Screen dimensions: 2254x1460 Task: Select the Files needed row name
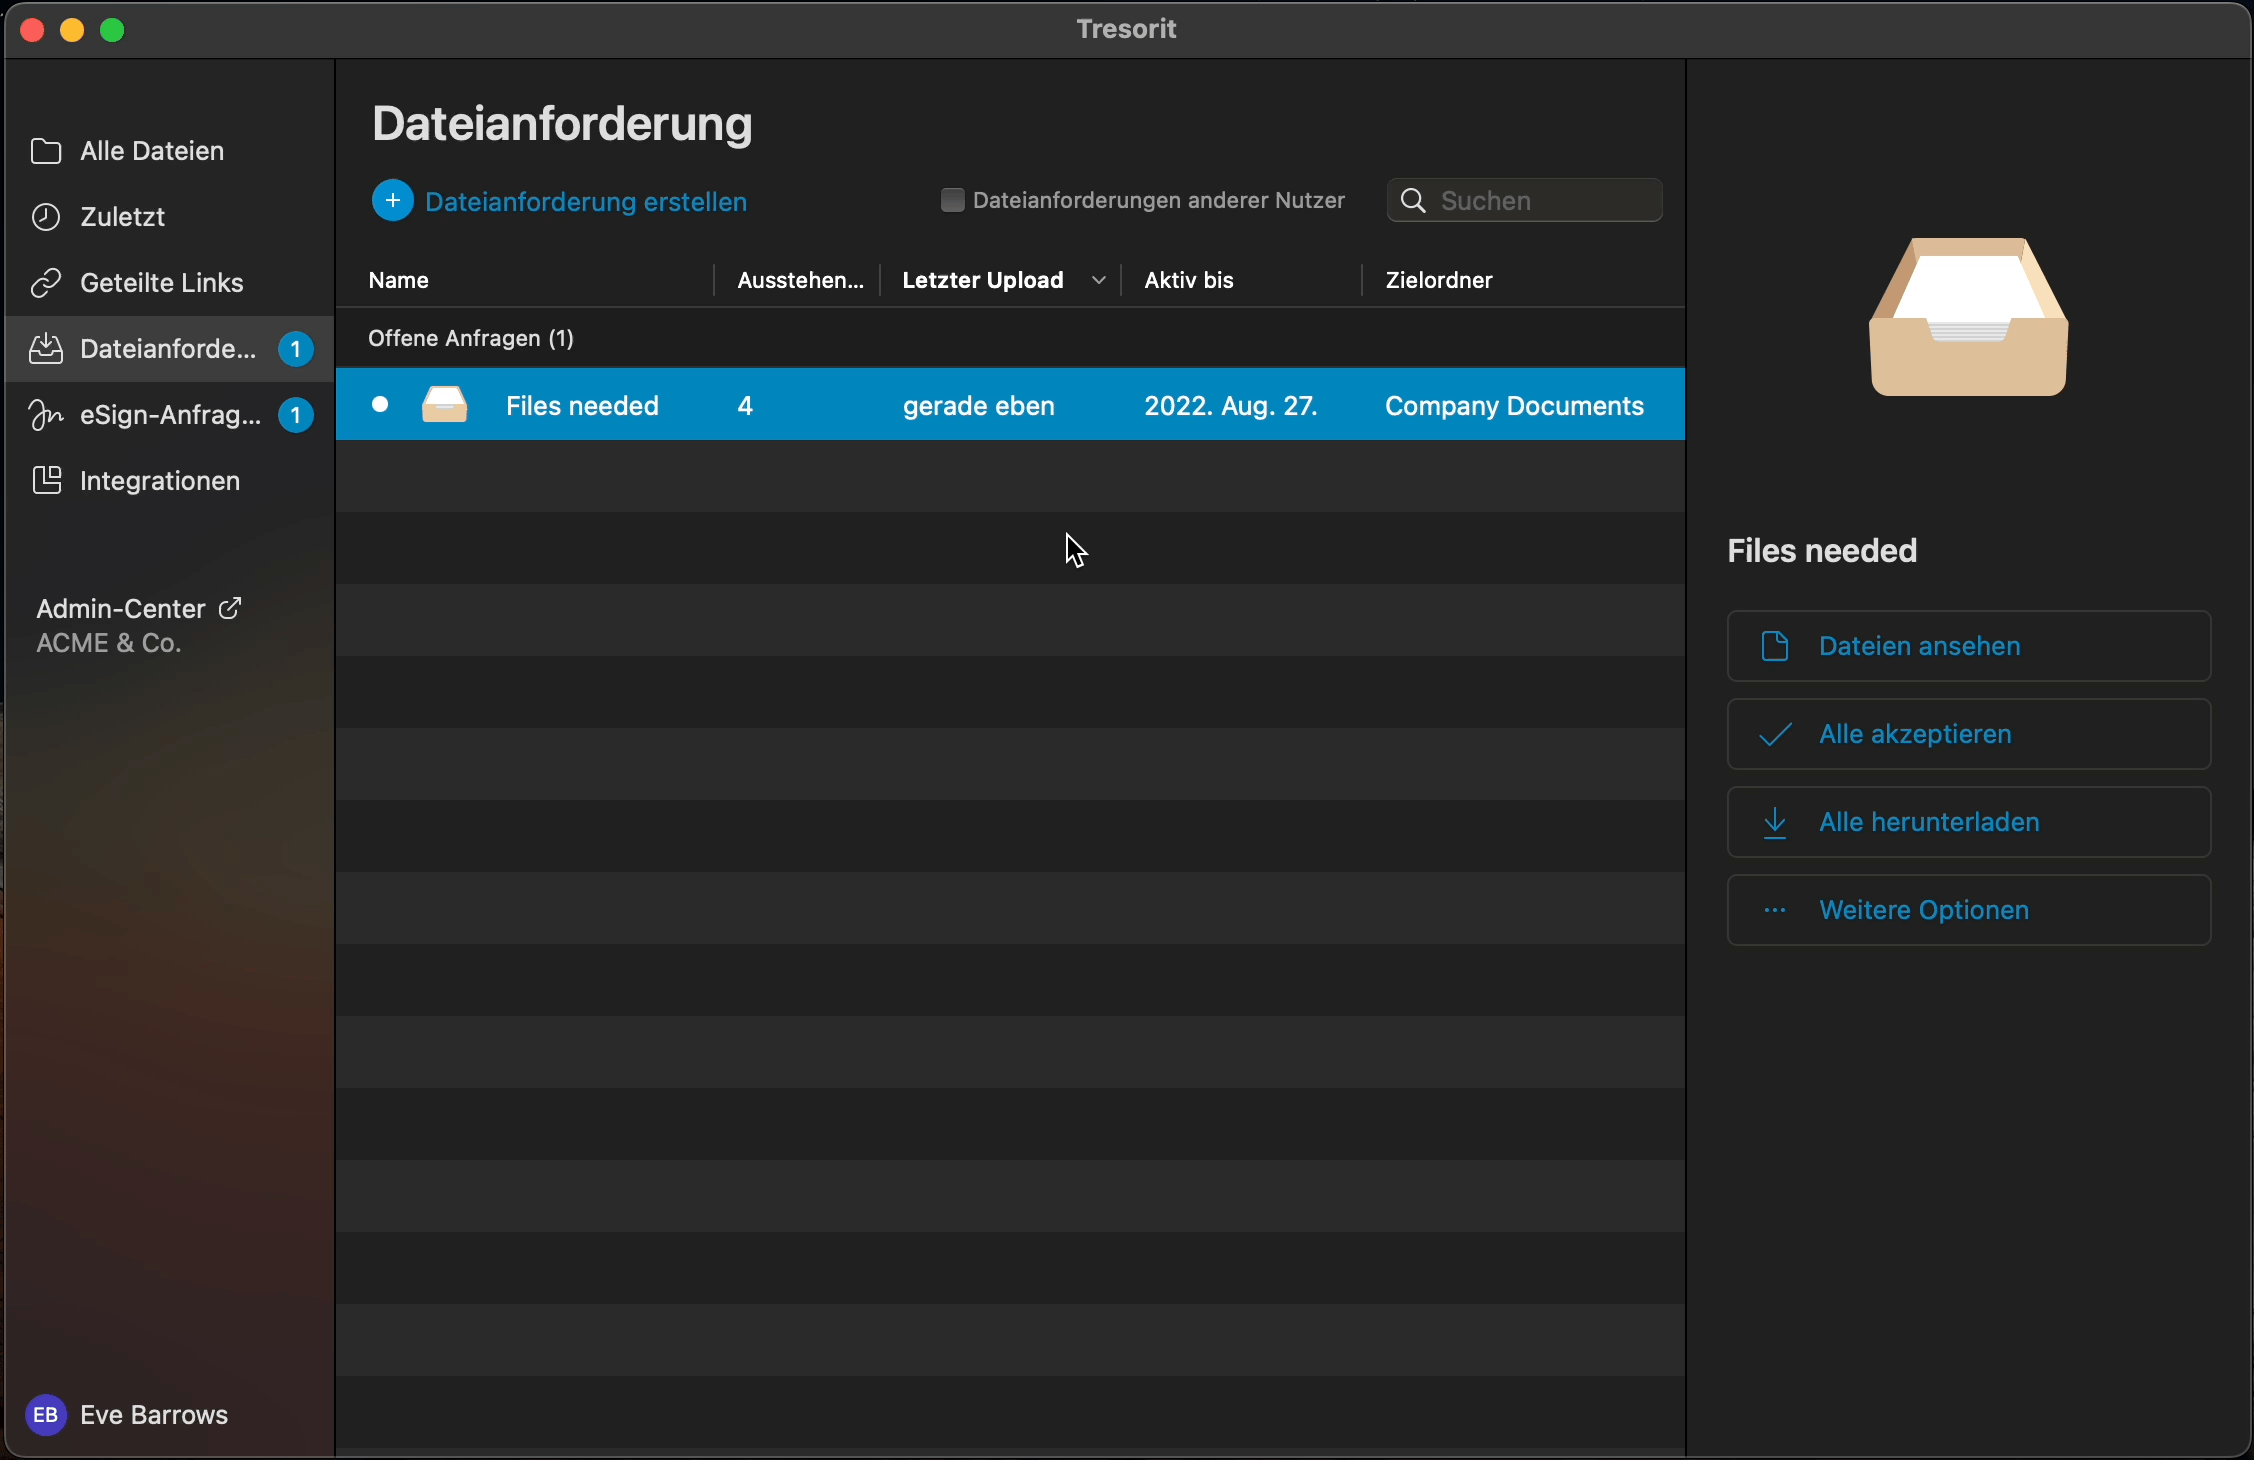(582, 406)
